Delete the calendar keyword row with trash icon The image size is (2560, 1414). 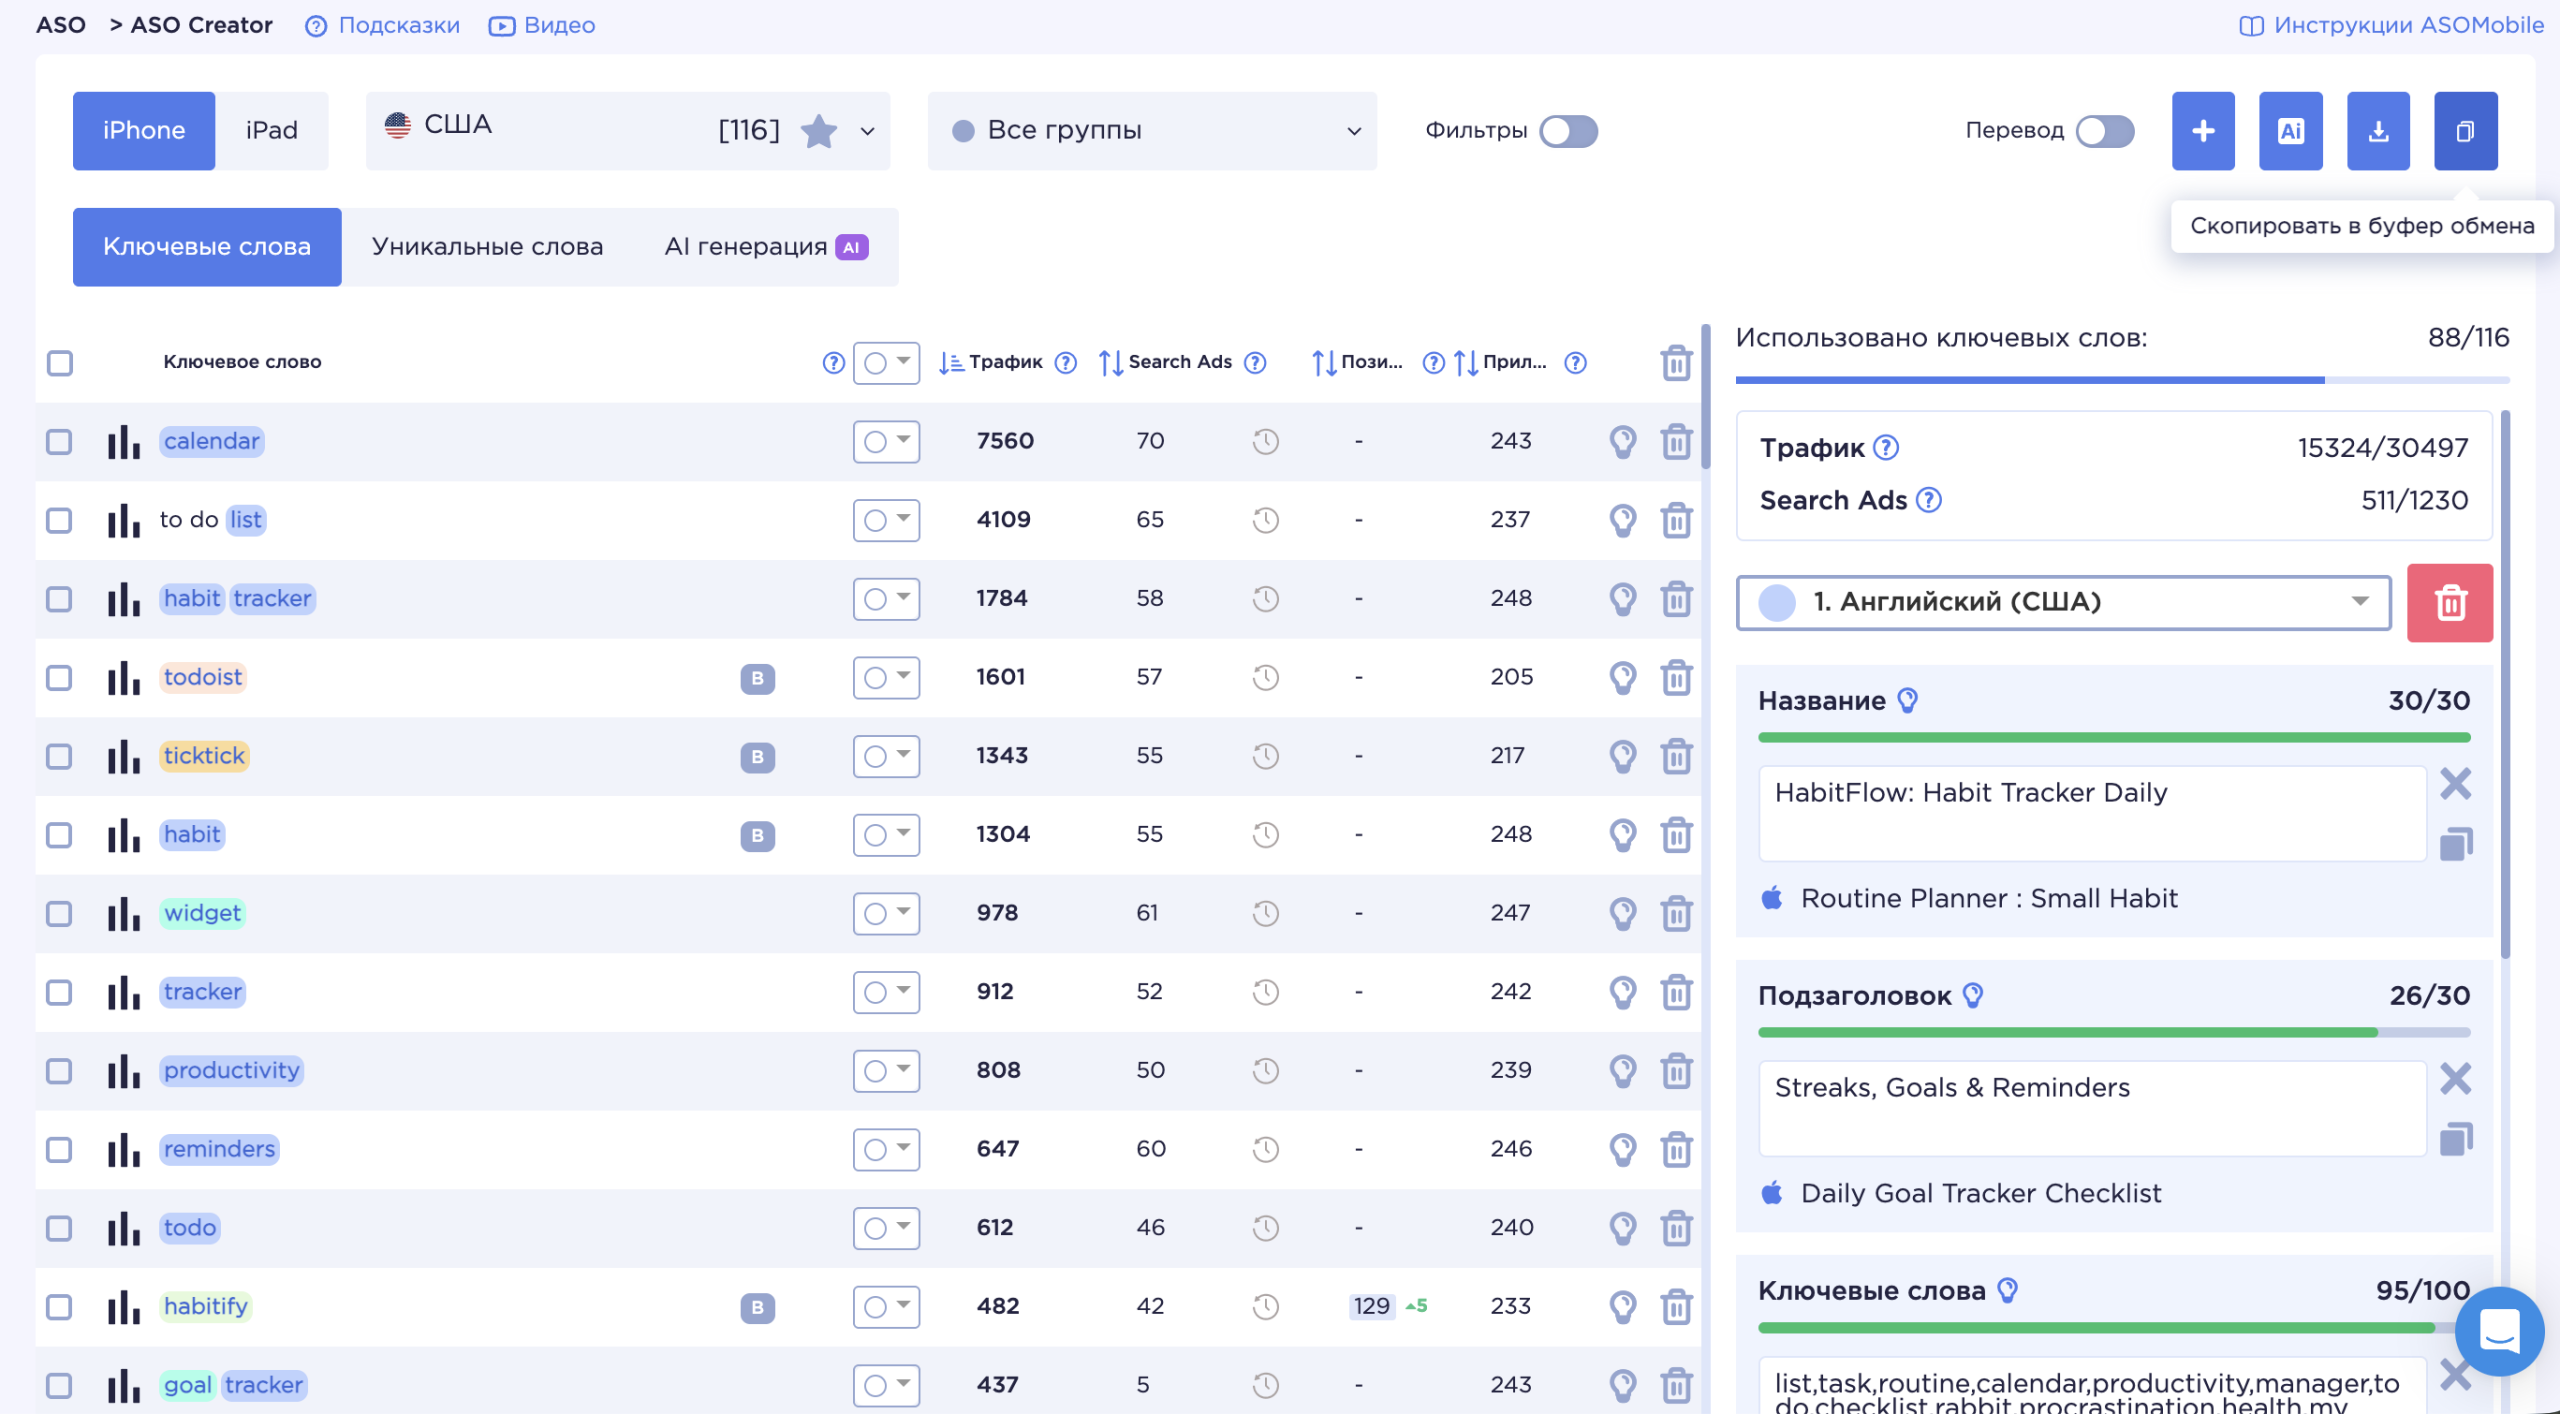pyautogui.click(x=1676, y=441)
